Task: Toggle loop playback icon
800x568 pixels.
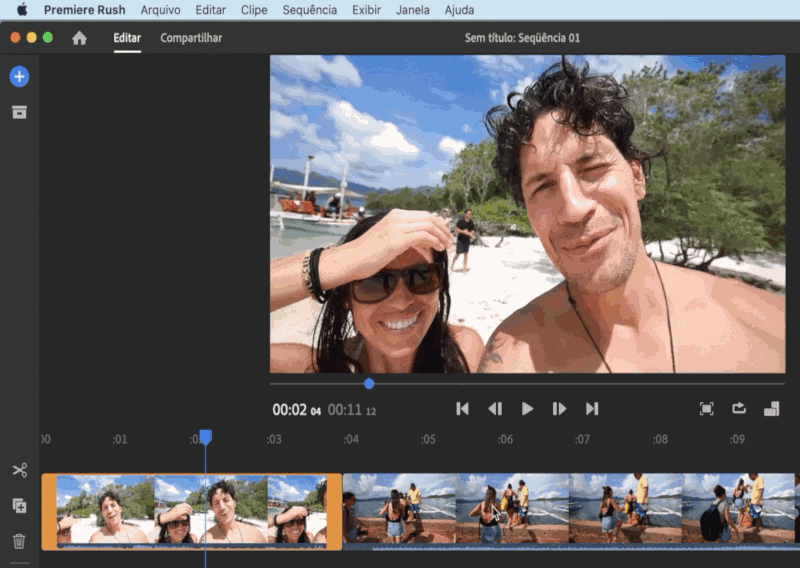Action: tap(739, 408)
